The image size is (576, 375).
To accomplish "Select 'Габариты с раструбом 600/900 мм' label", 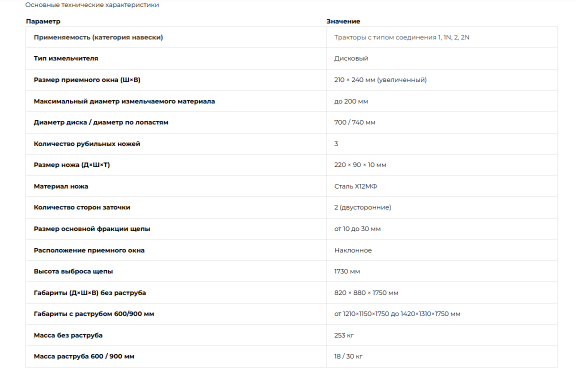I will (94, 314).
